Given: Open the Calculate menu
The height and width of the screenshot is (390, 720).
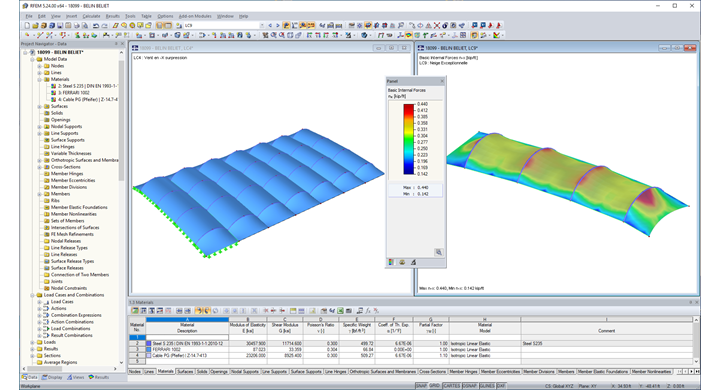Looking at the screenshot, I should (91, 16).
